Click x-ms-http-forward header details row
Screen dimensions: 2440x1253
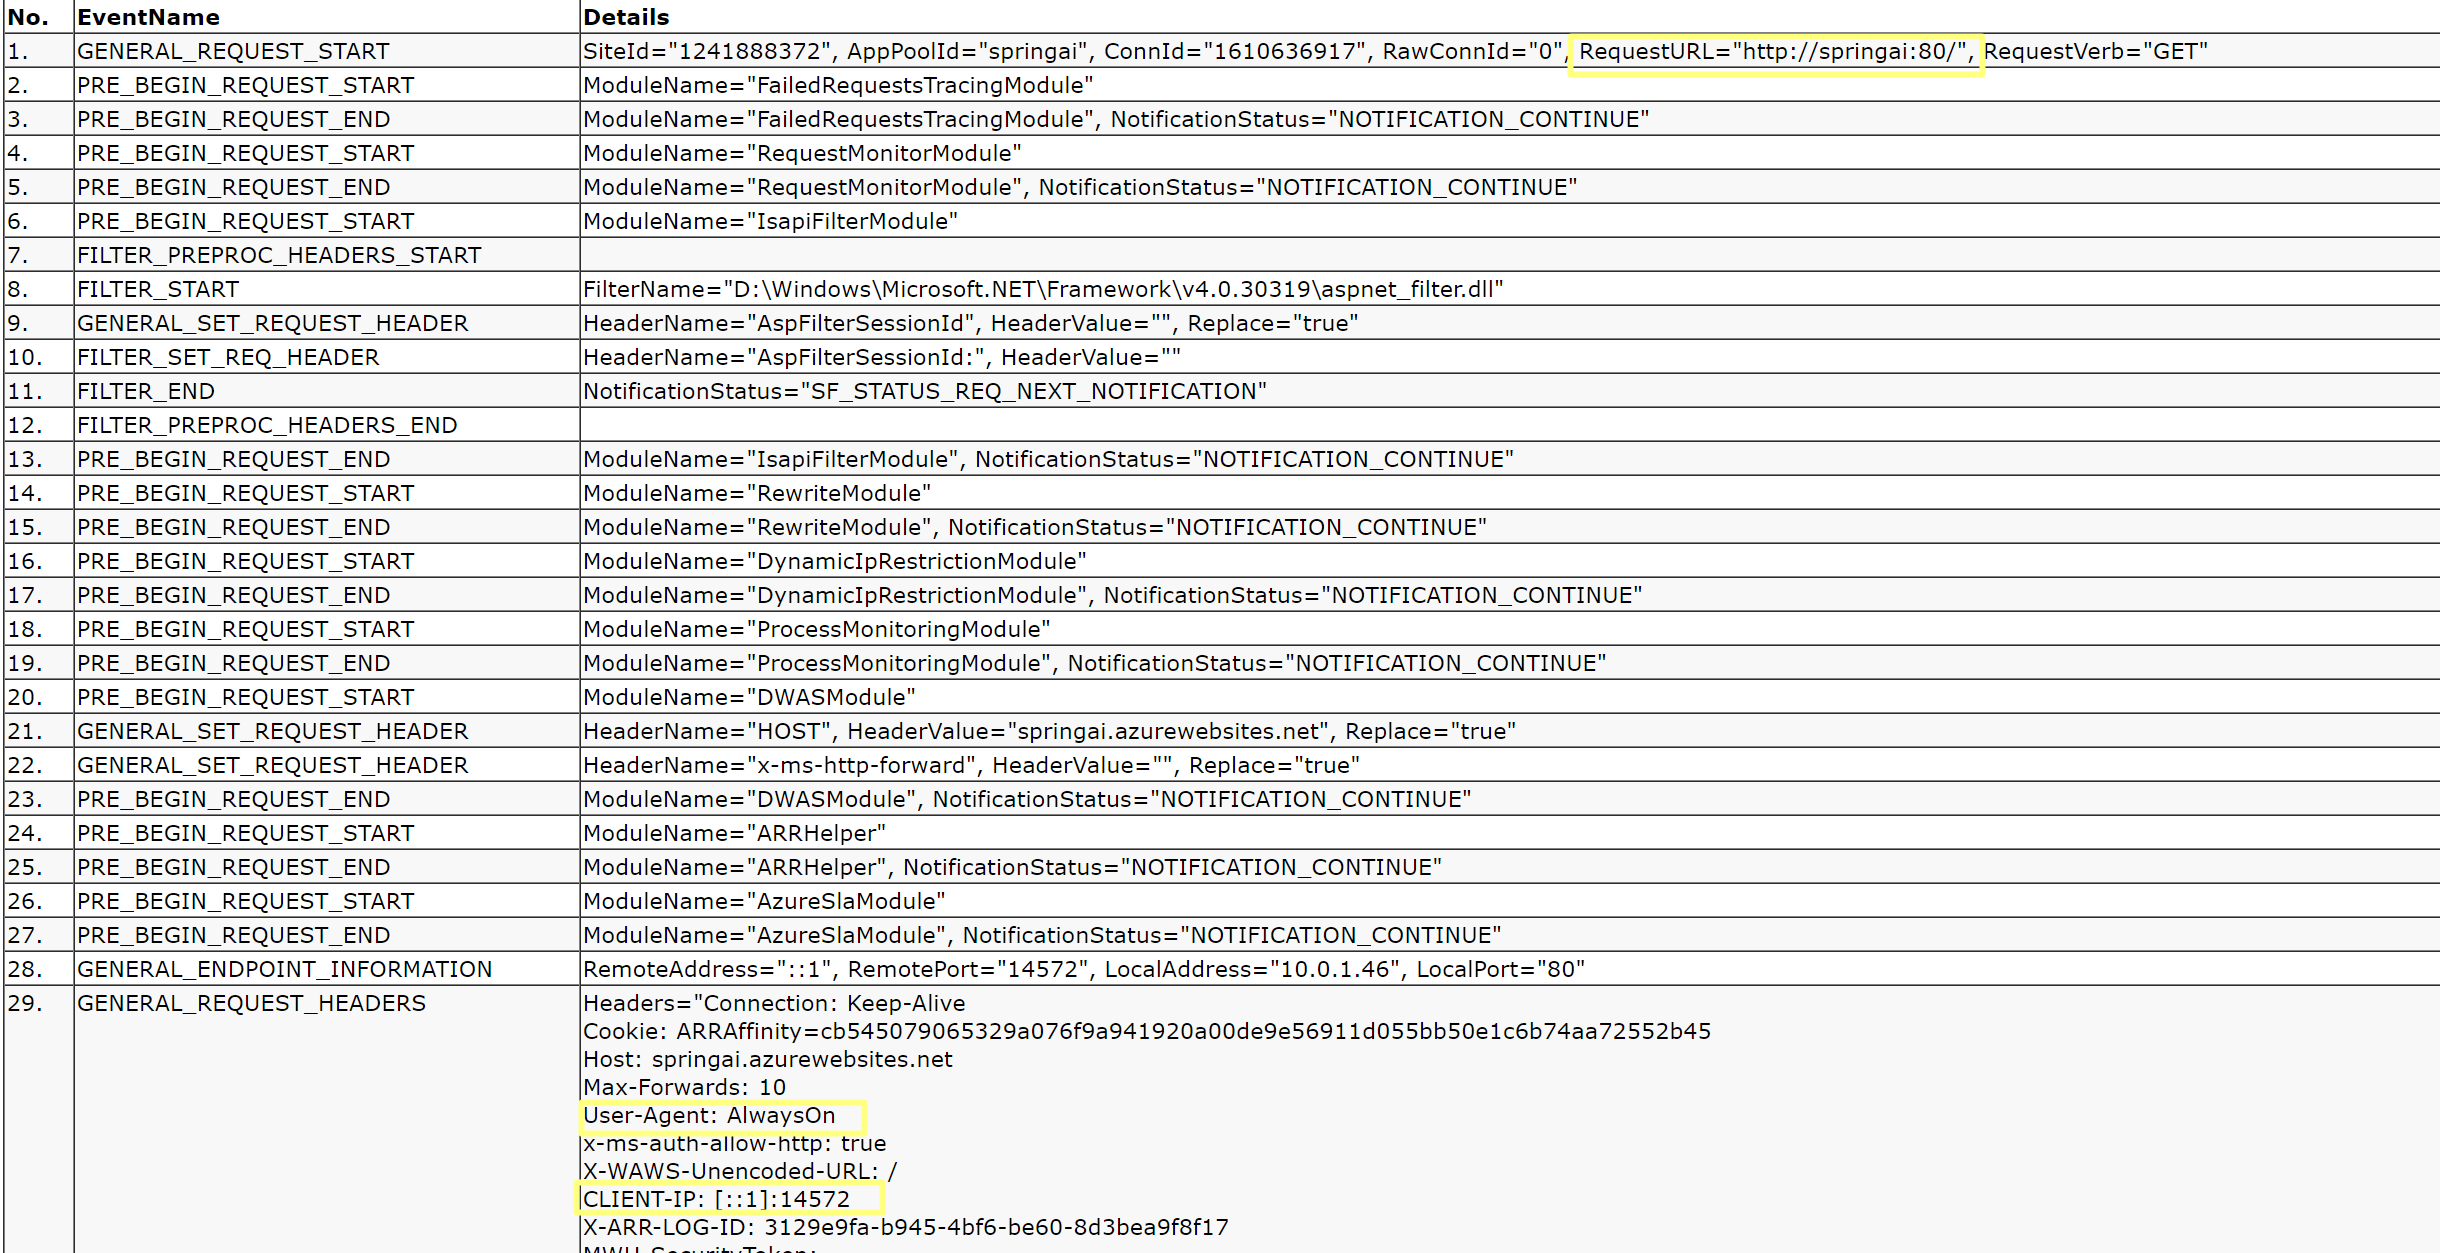click(x=970, y=765)
